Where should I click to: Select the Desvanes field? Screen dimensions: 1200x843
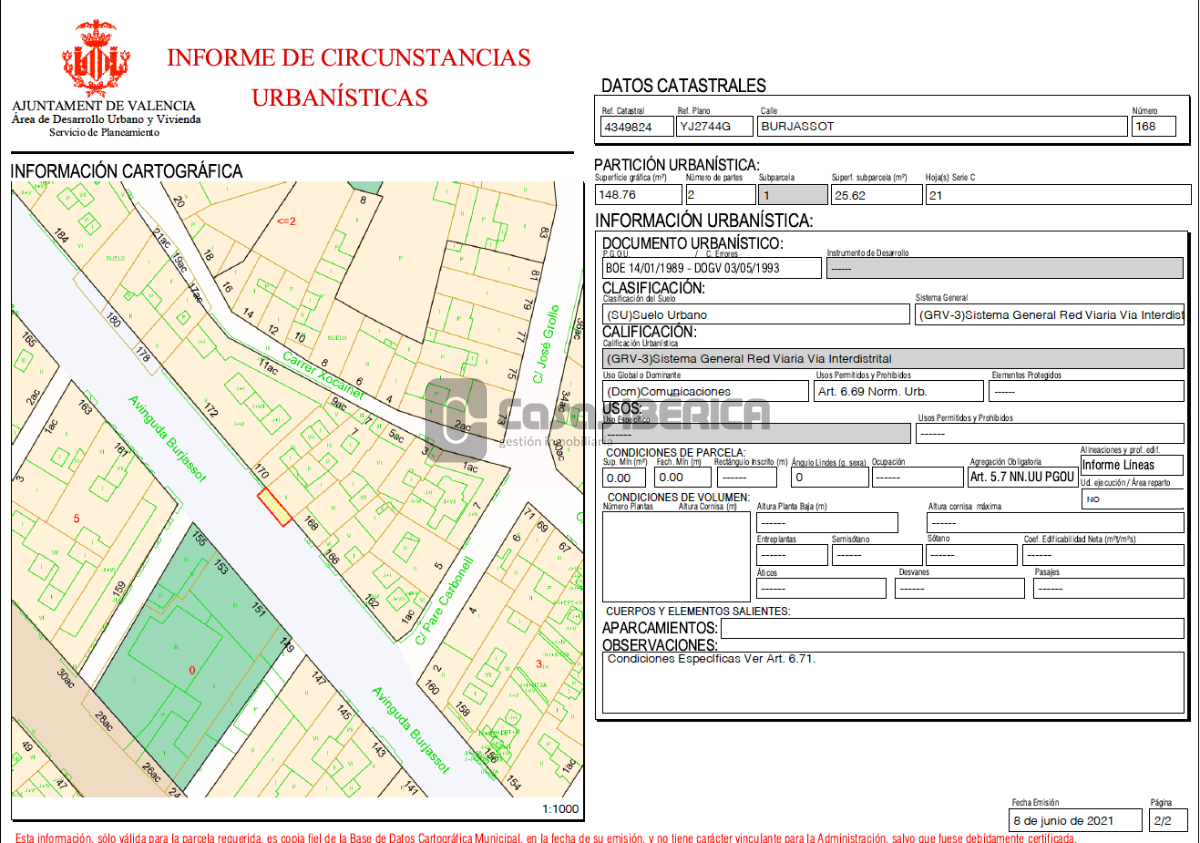[x=959, y=588]
